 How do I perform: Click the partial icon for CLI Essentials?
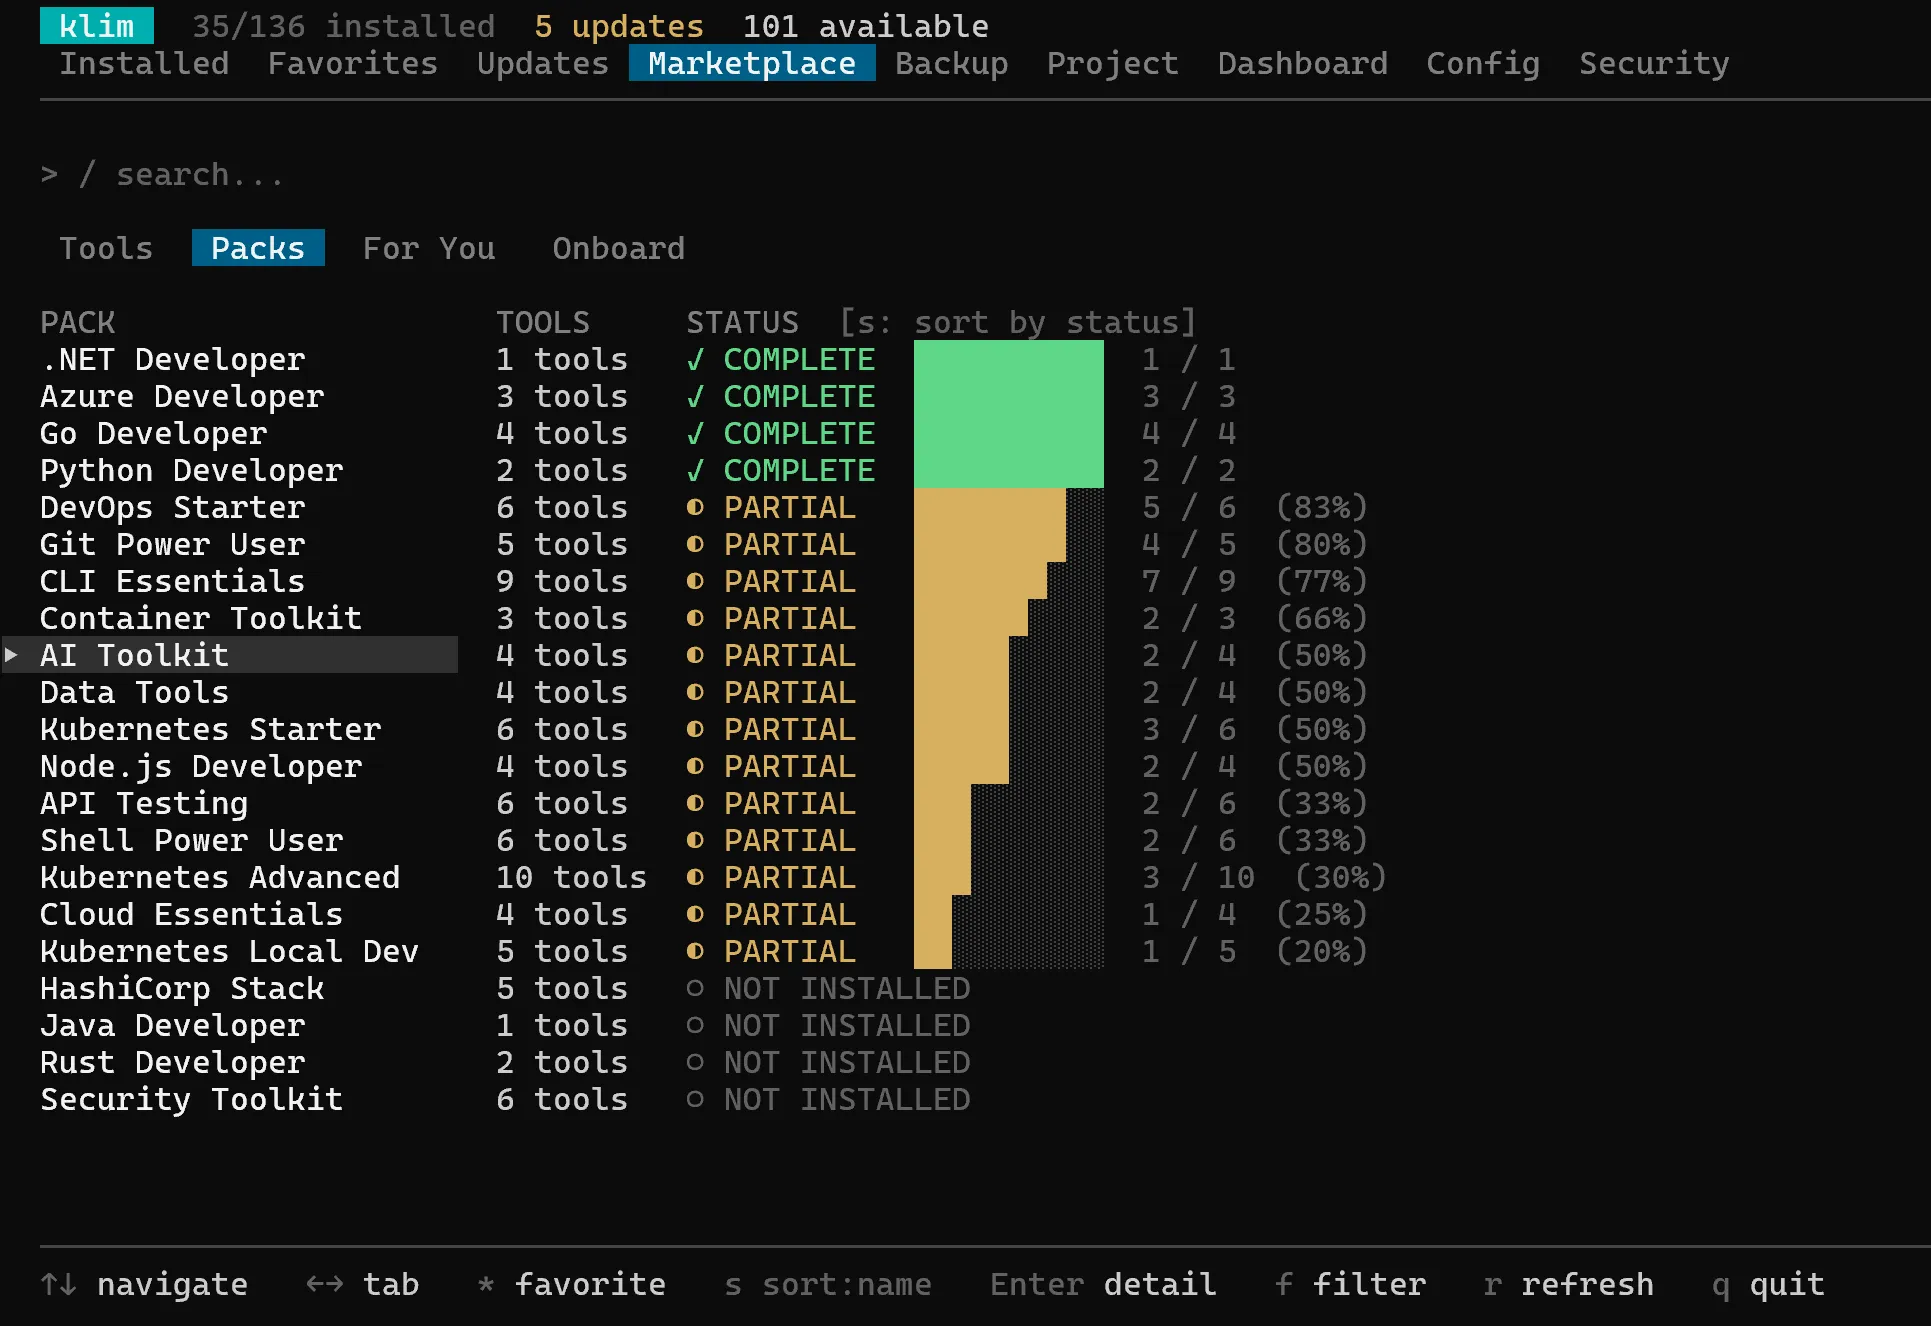pos(695,581)
